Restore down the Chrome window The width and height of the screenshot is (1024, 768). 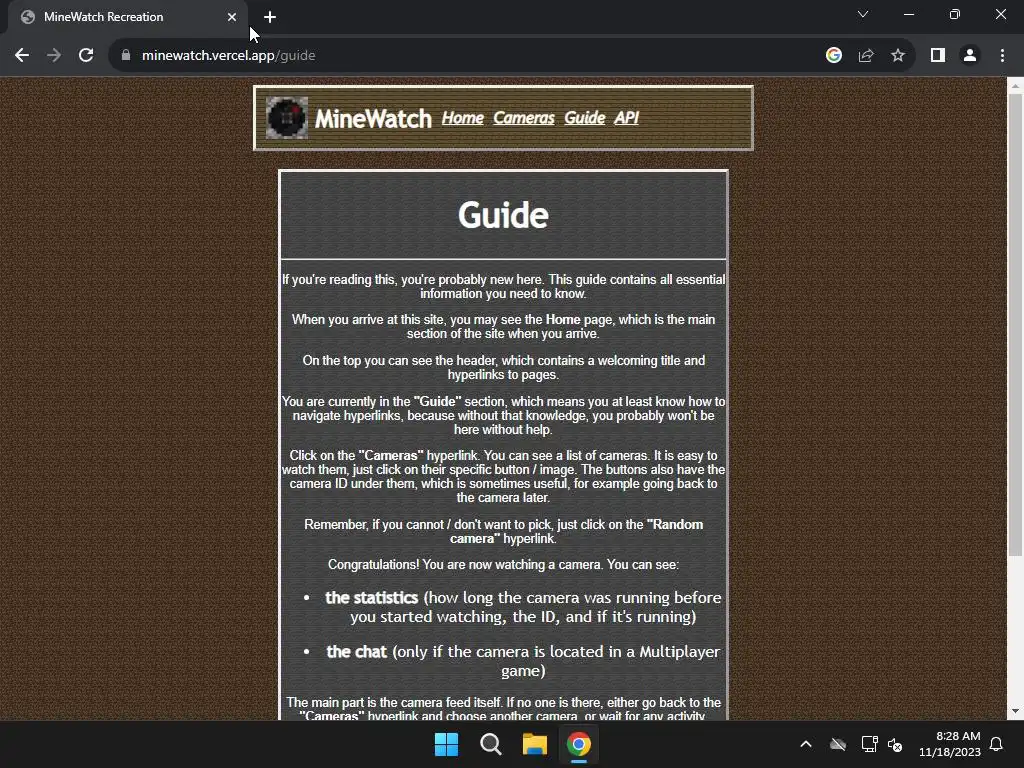[955, 14]
